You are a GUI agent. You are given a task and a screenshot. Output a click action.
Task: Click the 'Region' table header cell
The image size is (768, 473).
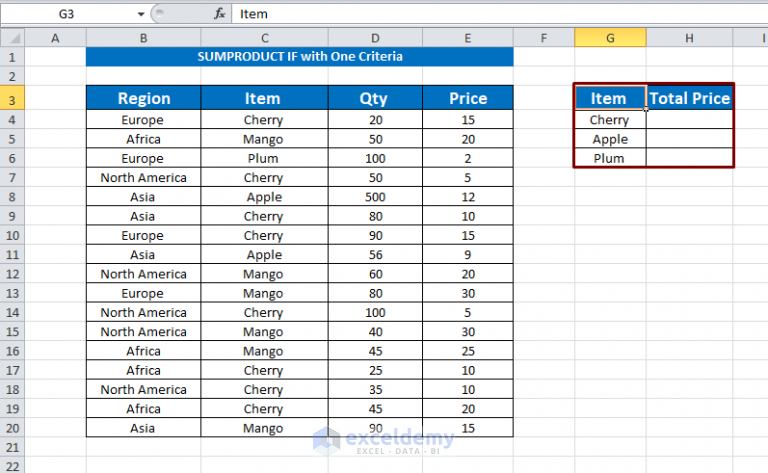point(144,98)
